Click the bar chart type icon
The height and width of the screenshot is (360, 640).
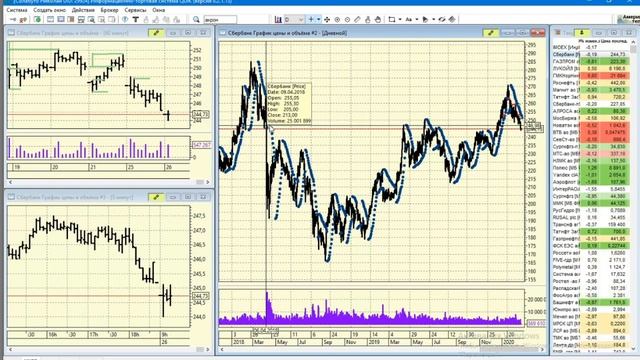pyautogui.click(x=278, y=20)
